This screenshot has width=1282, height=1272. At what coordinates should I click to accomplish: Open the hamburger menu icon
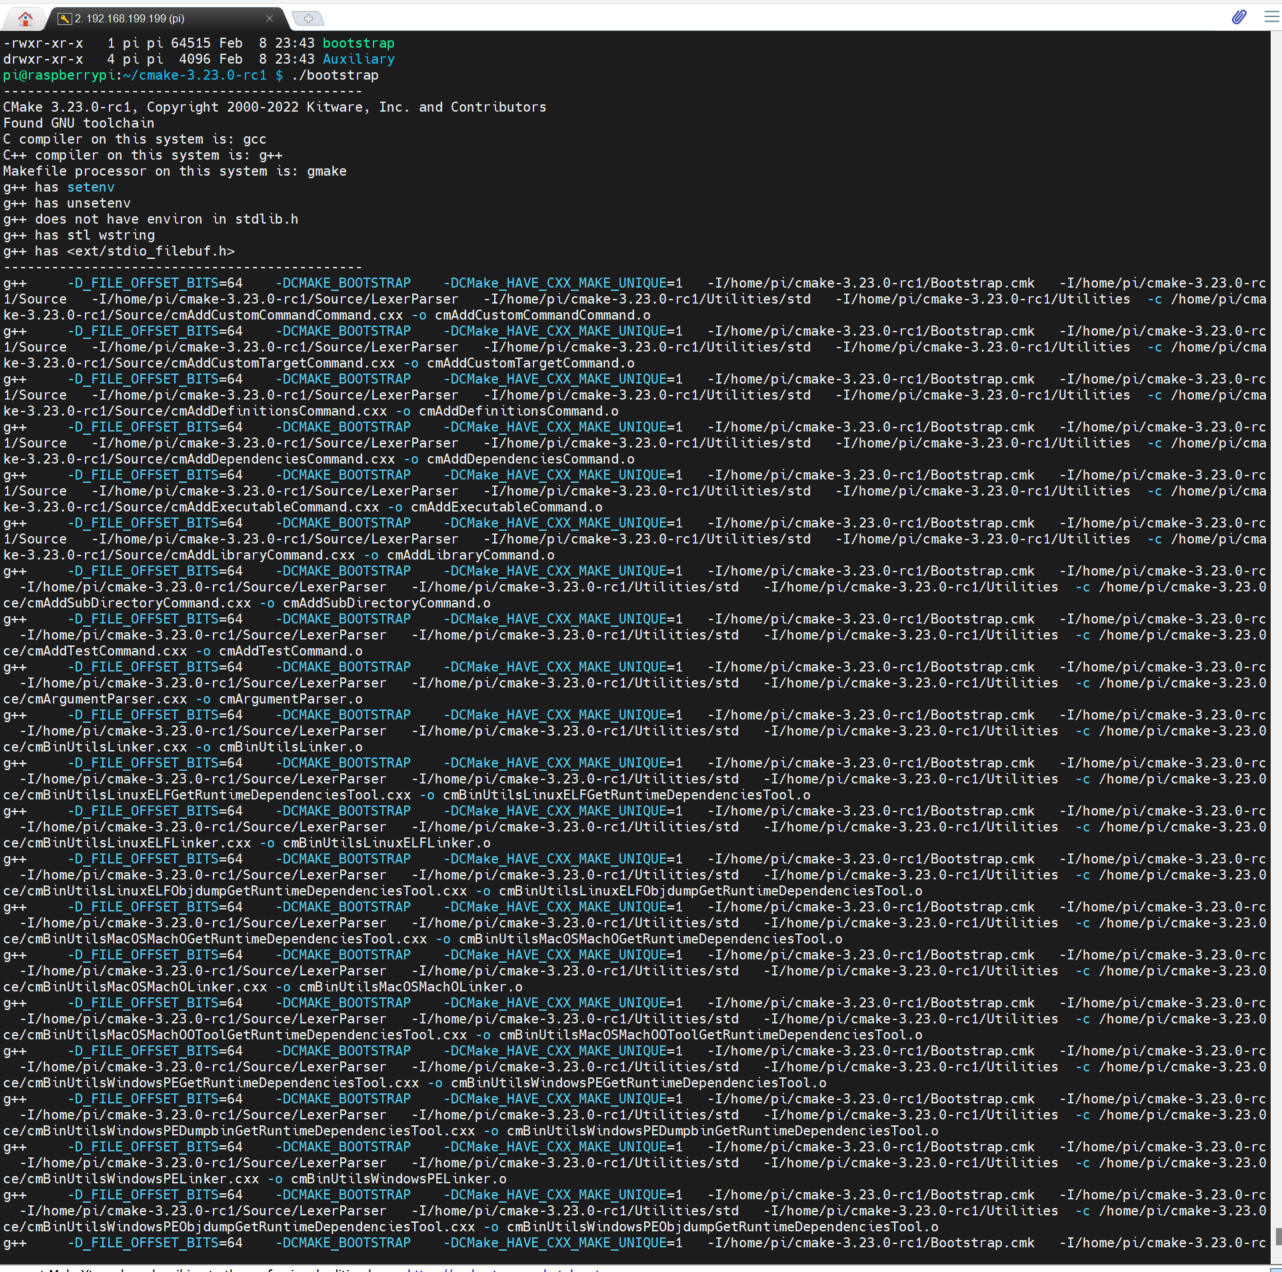coord(1271,17)
